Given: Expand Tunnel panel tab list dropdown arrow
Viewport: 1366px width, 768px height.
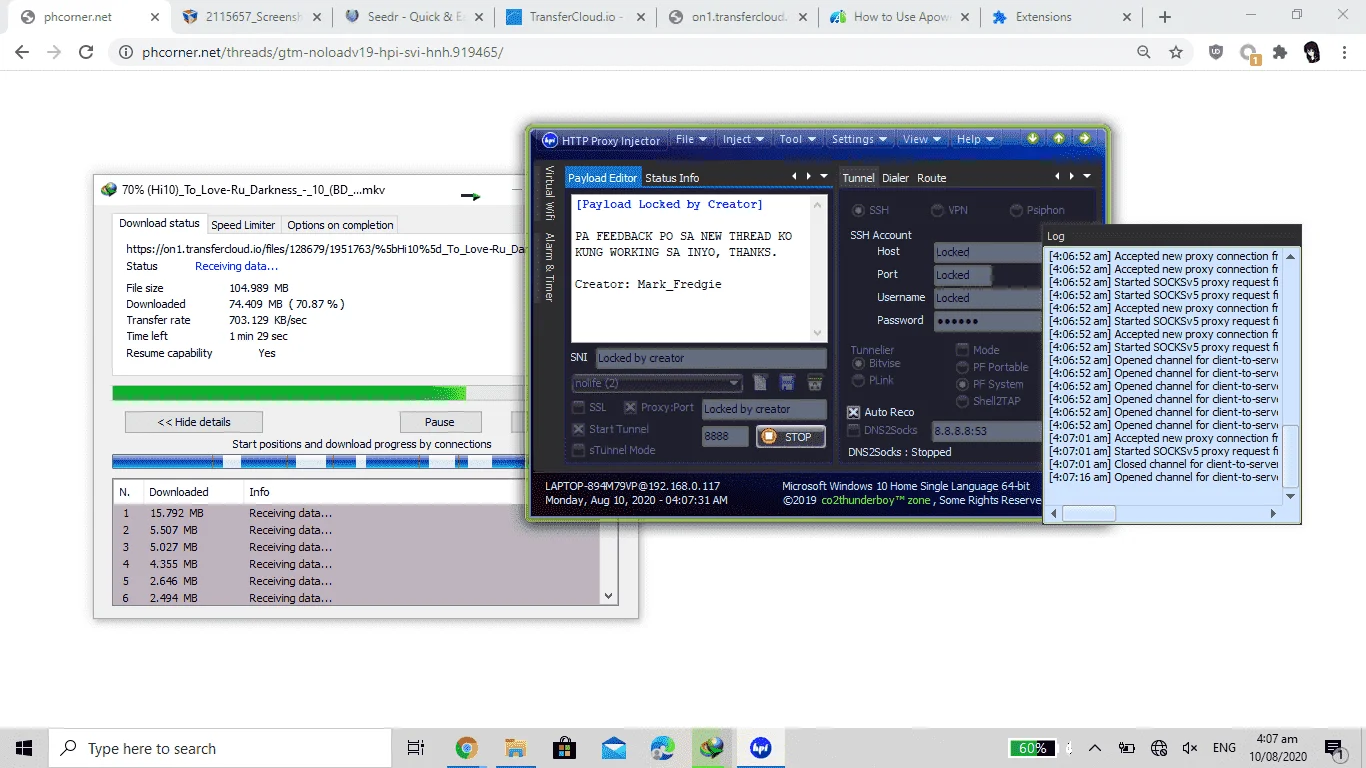Looking at the screenshot, I should point(1086,177).
